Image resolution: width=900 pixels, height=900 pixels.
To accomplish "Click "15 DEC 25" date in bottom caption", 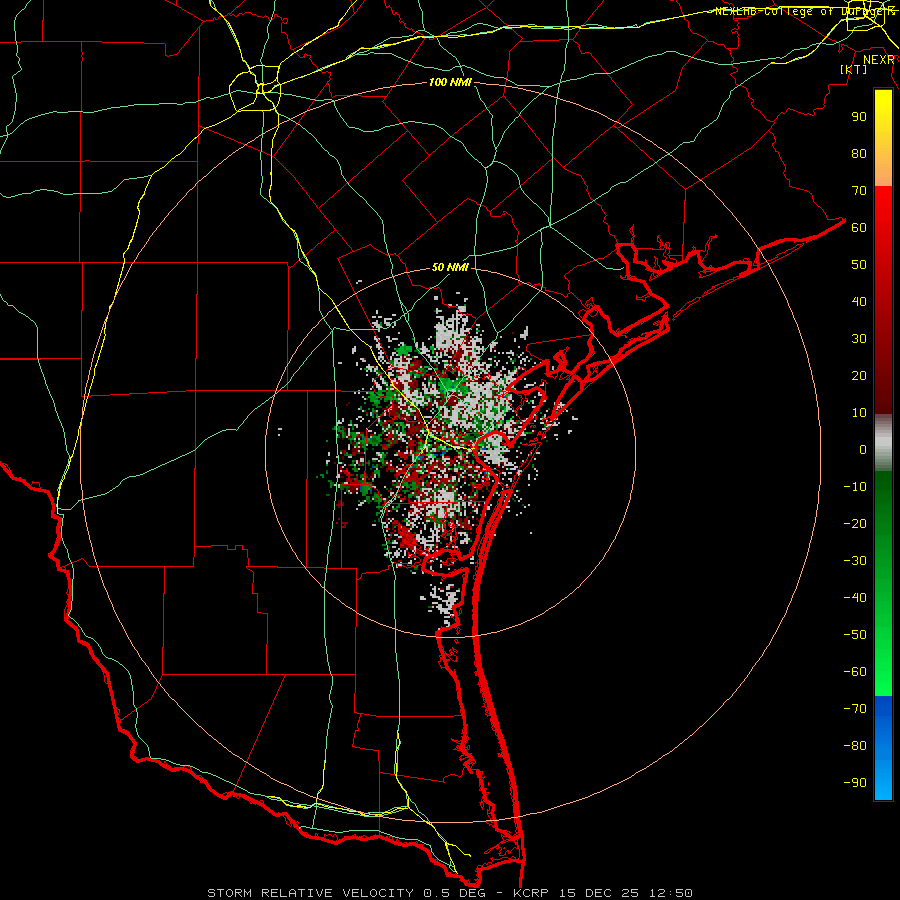I will 600,893.
